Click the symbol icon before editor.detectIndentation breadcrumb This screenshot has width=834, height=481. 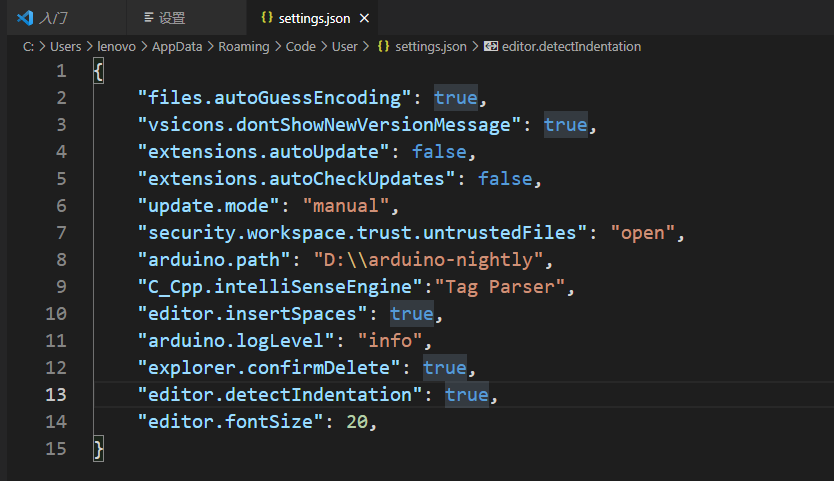pos(491,46)
